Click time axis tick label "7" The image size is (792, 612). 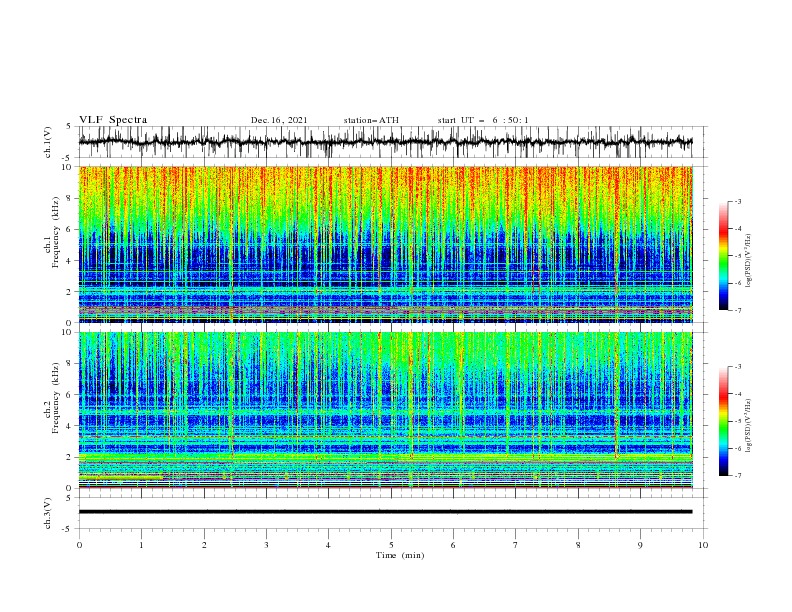516,545
